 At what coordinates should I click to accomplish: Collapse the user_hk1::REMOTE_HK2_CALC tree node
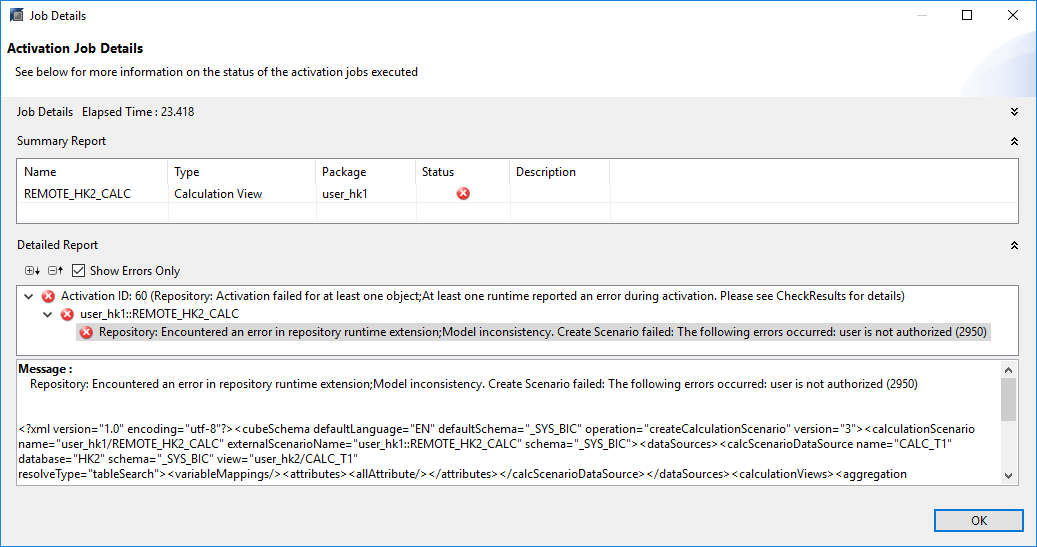48,314
